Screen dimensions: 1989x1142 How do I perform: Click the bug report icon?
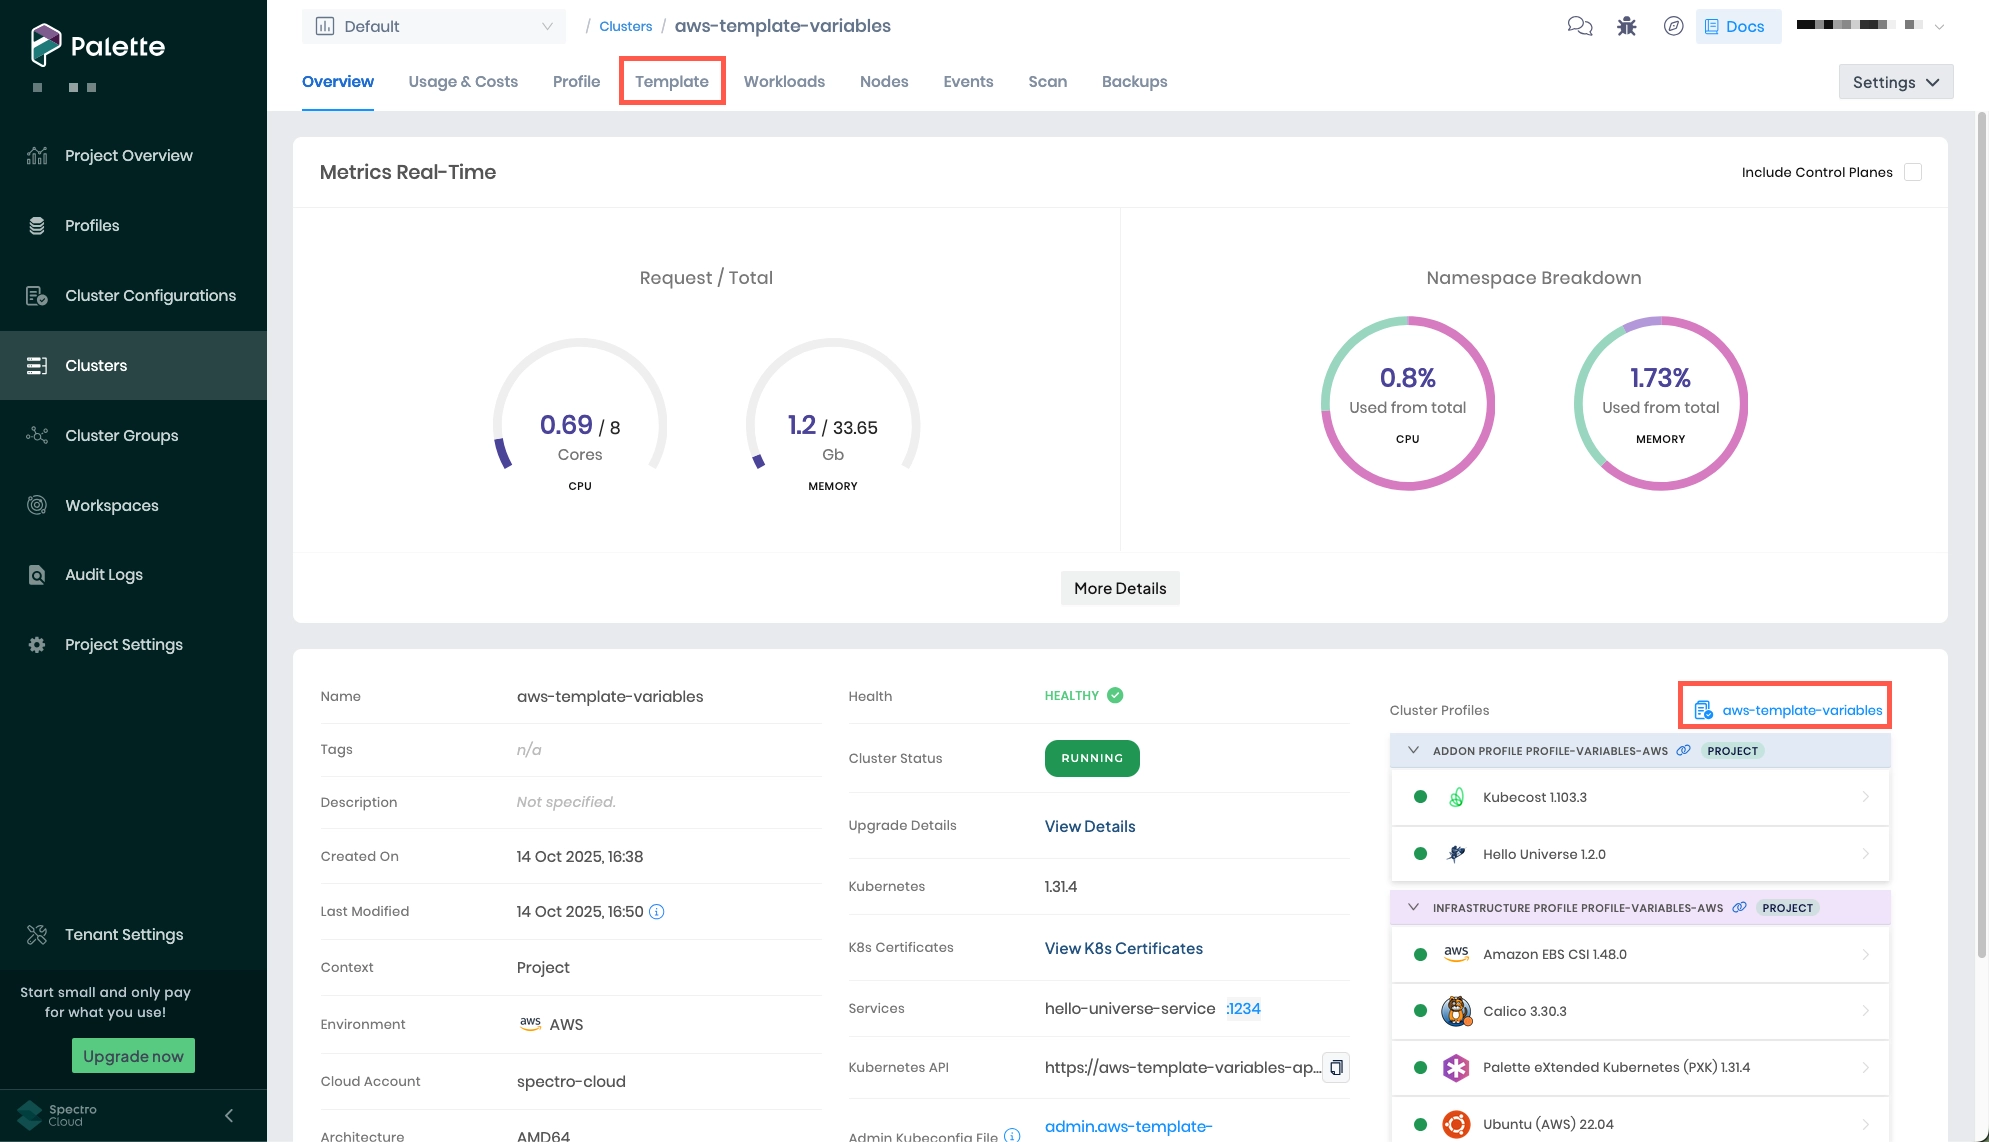[1626, 26]
